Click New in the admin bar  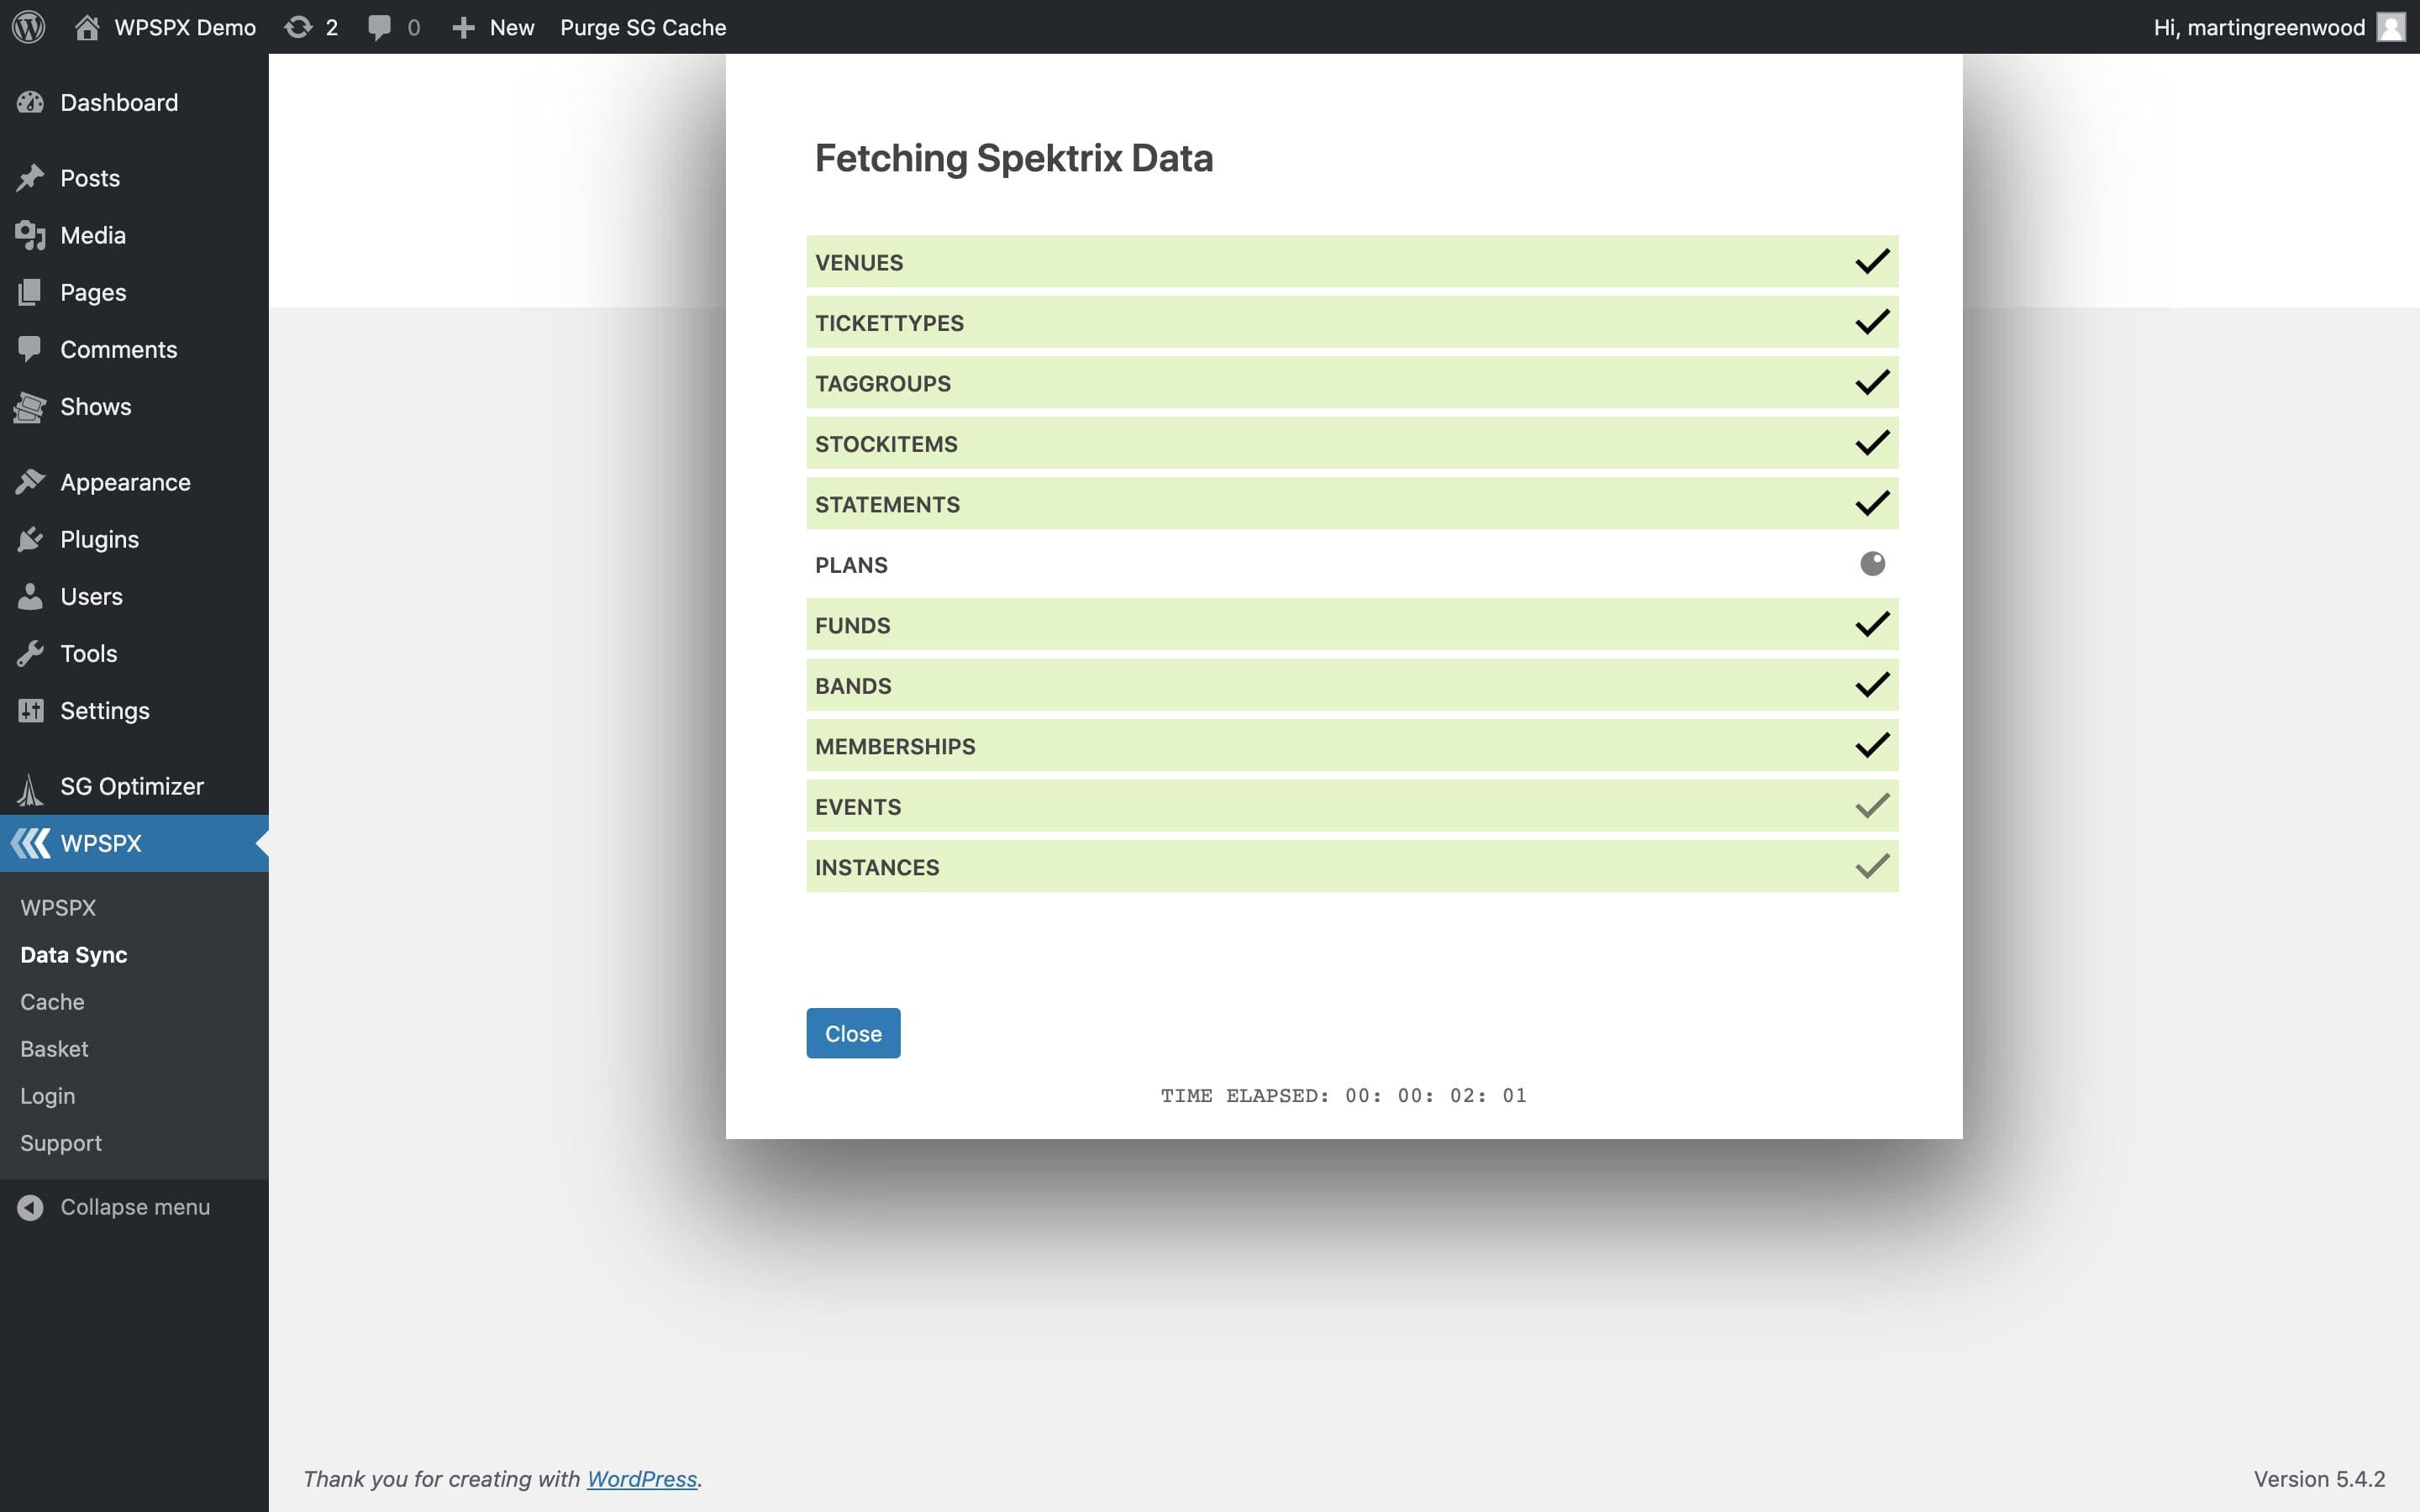click(512, 27)
